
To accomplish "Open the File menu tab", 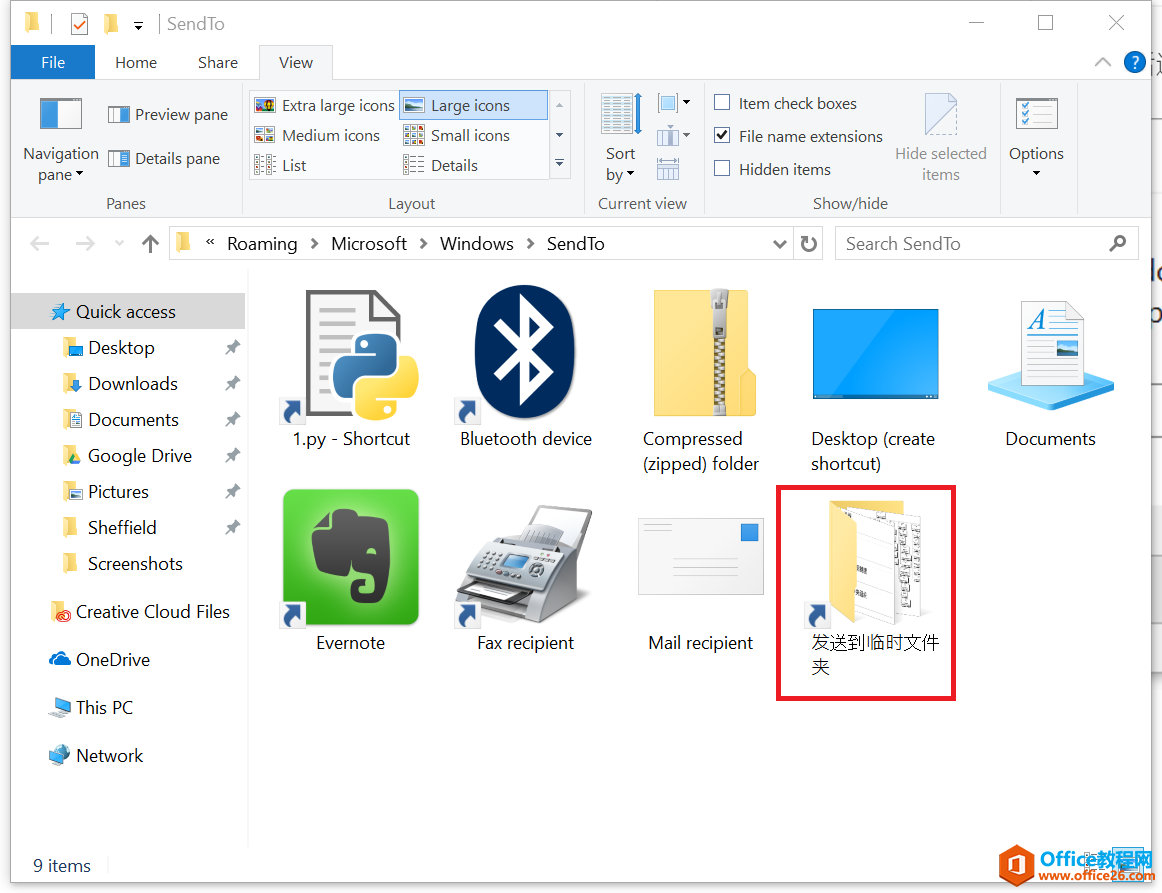I will tap(53, 62).
